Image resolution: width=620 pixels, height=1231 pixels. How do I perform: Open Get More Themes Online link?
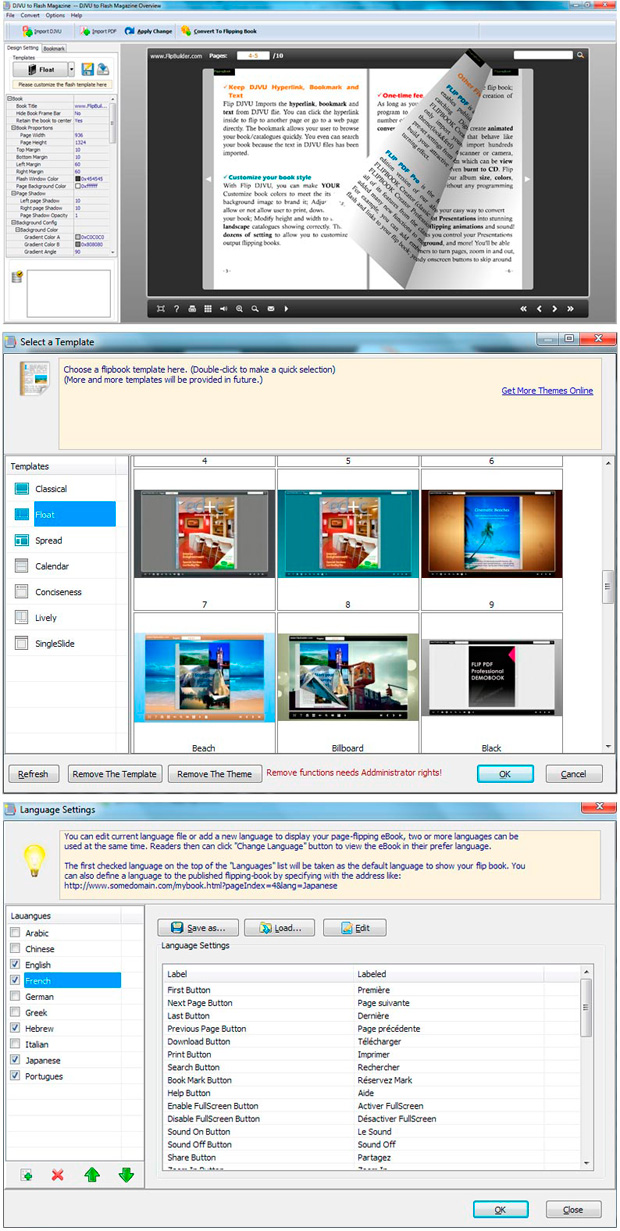[547, 391]
